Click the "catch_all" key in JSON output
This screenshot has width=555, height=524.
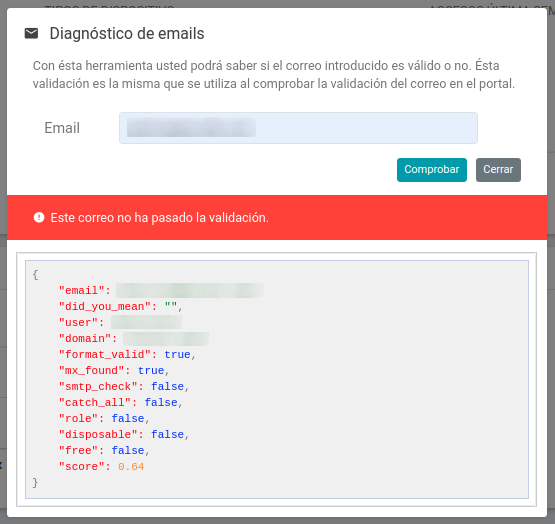pos(95,403)
